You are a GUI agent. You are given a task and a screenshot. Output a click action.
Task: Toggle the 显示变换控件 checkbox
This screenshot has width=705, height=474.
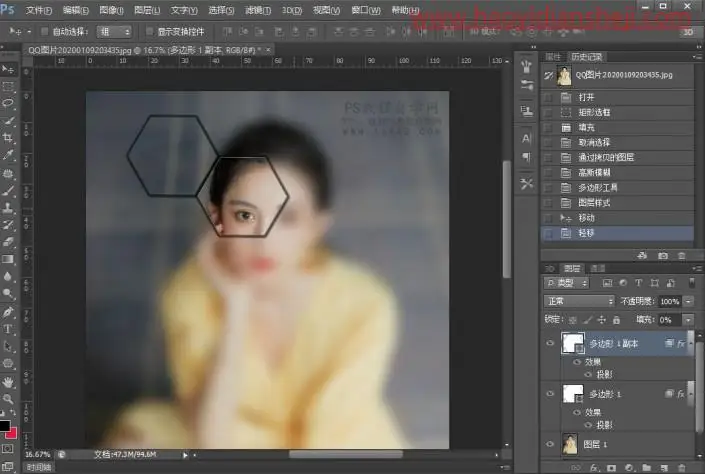150,31
